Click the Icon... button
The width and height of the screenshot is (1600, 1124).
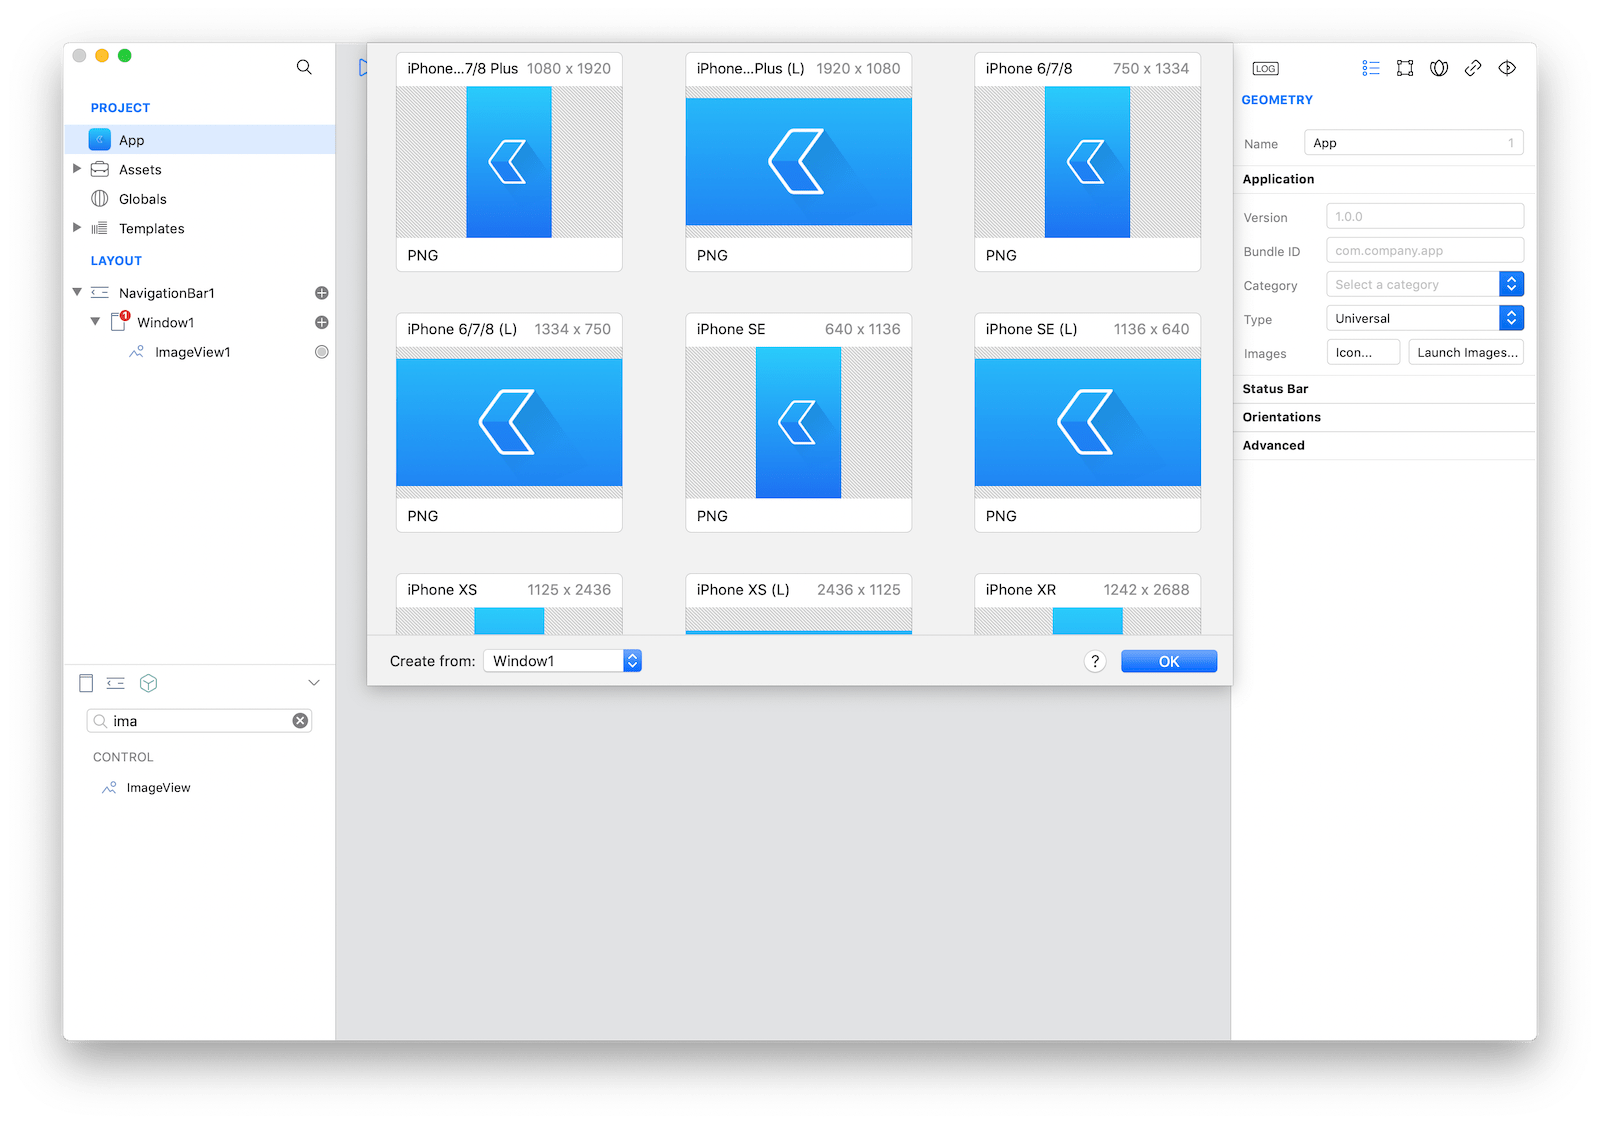coord(1363,352)
